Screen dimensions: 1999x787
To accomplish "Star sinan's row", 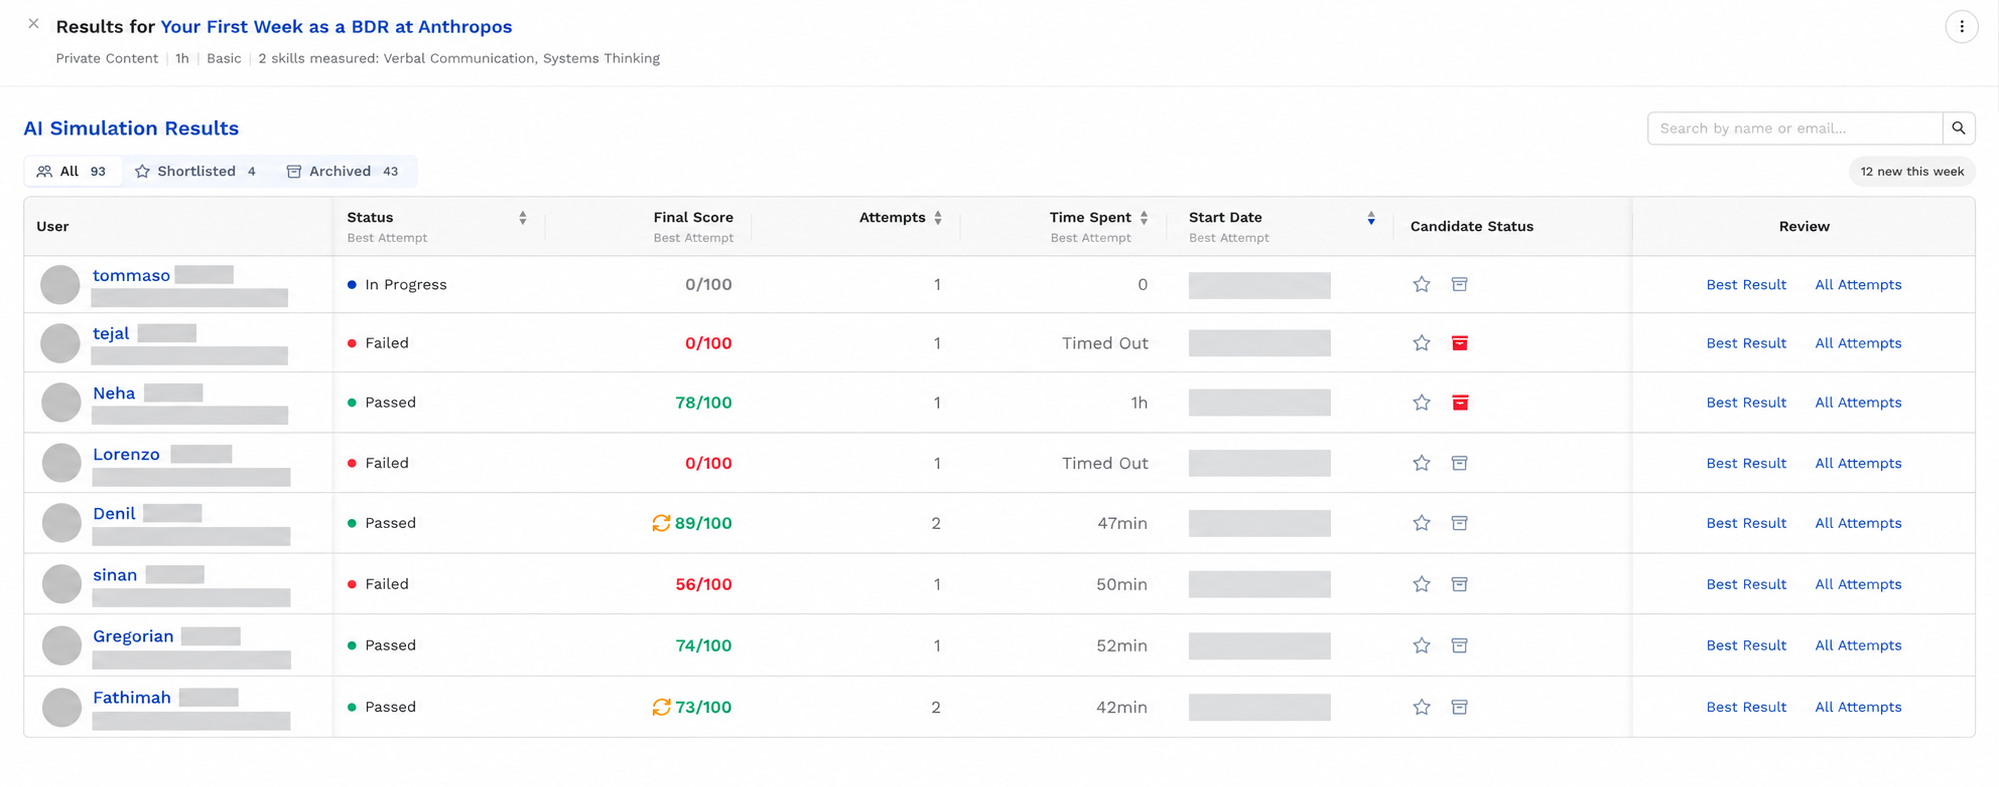I will (1421, 584).
